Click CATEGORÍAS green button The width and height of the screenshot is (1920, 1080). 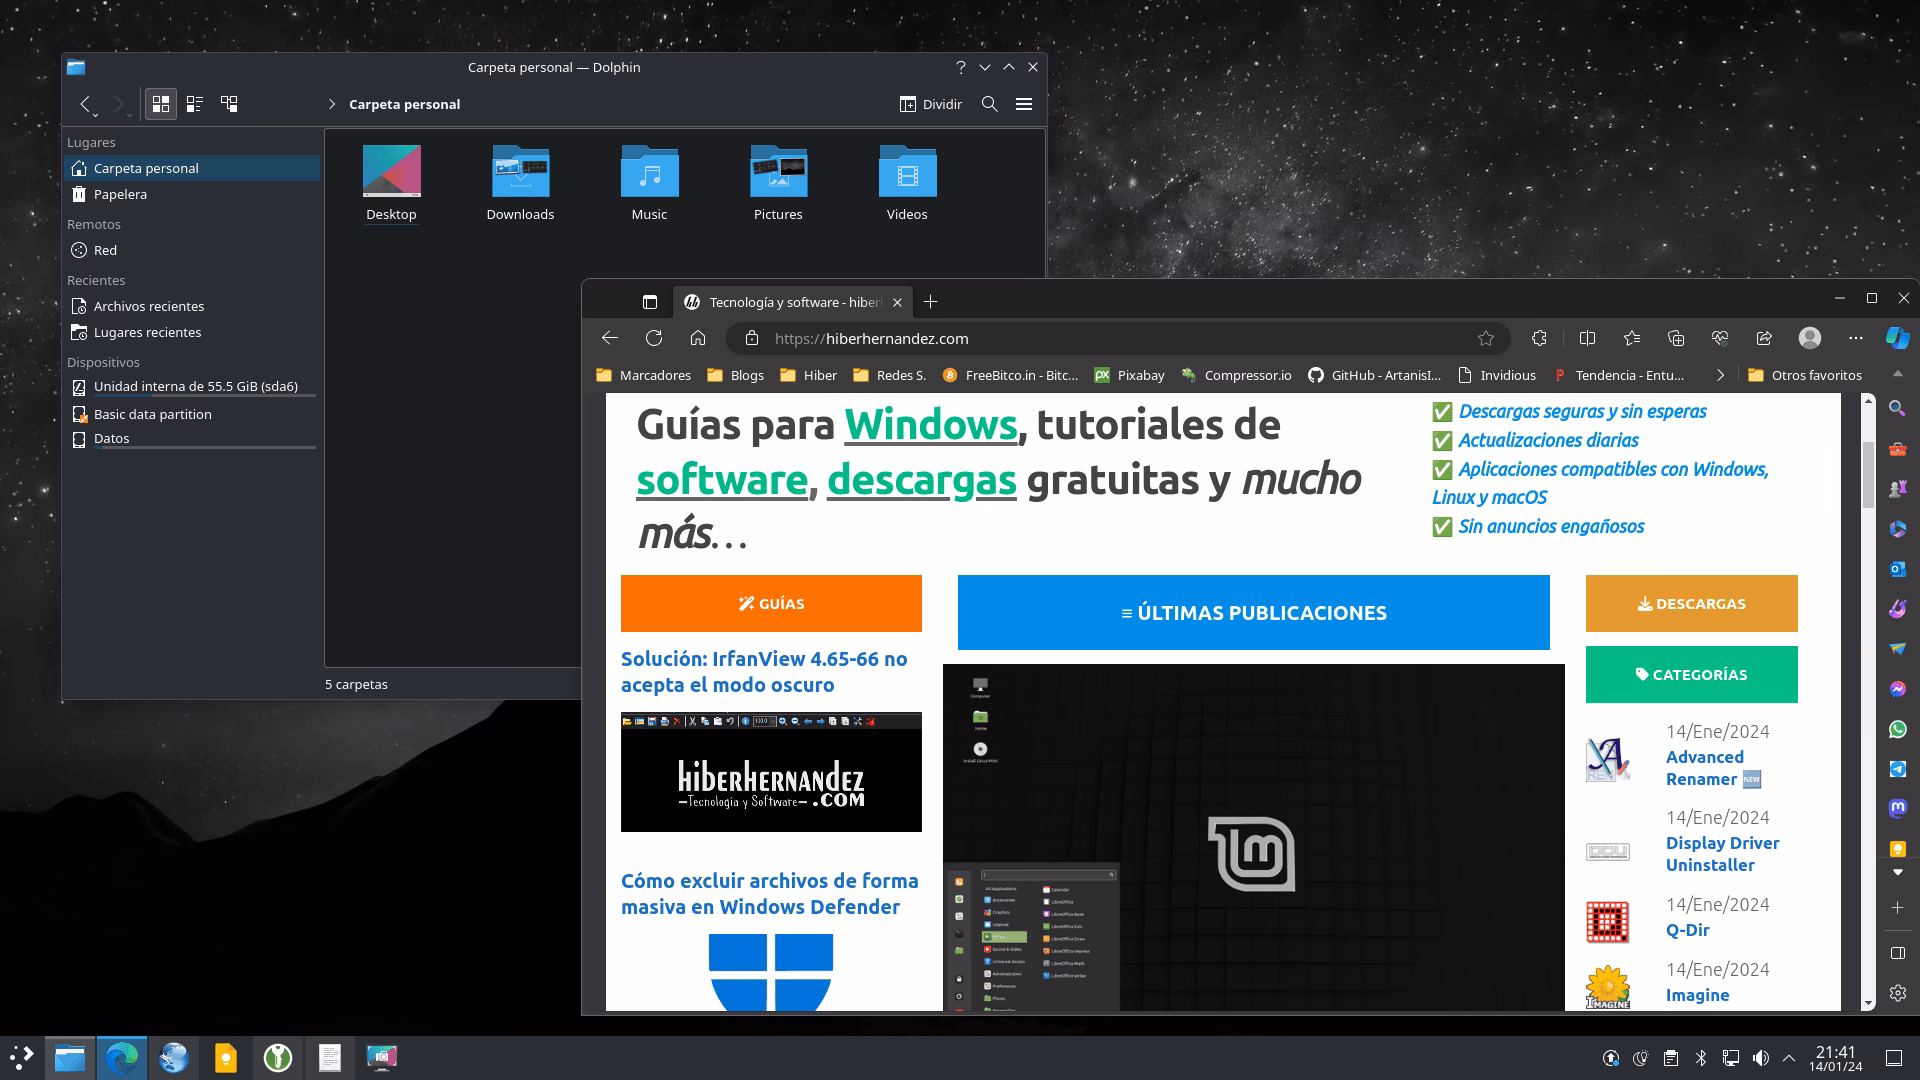click(1692, 674)
